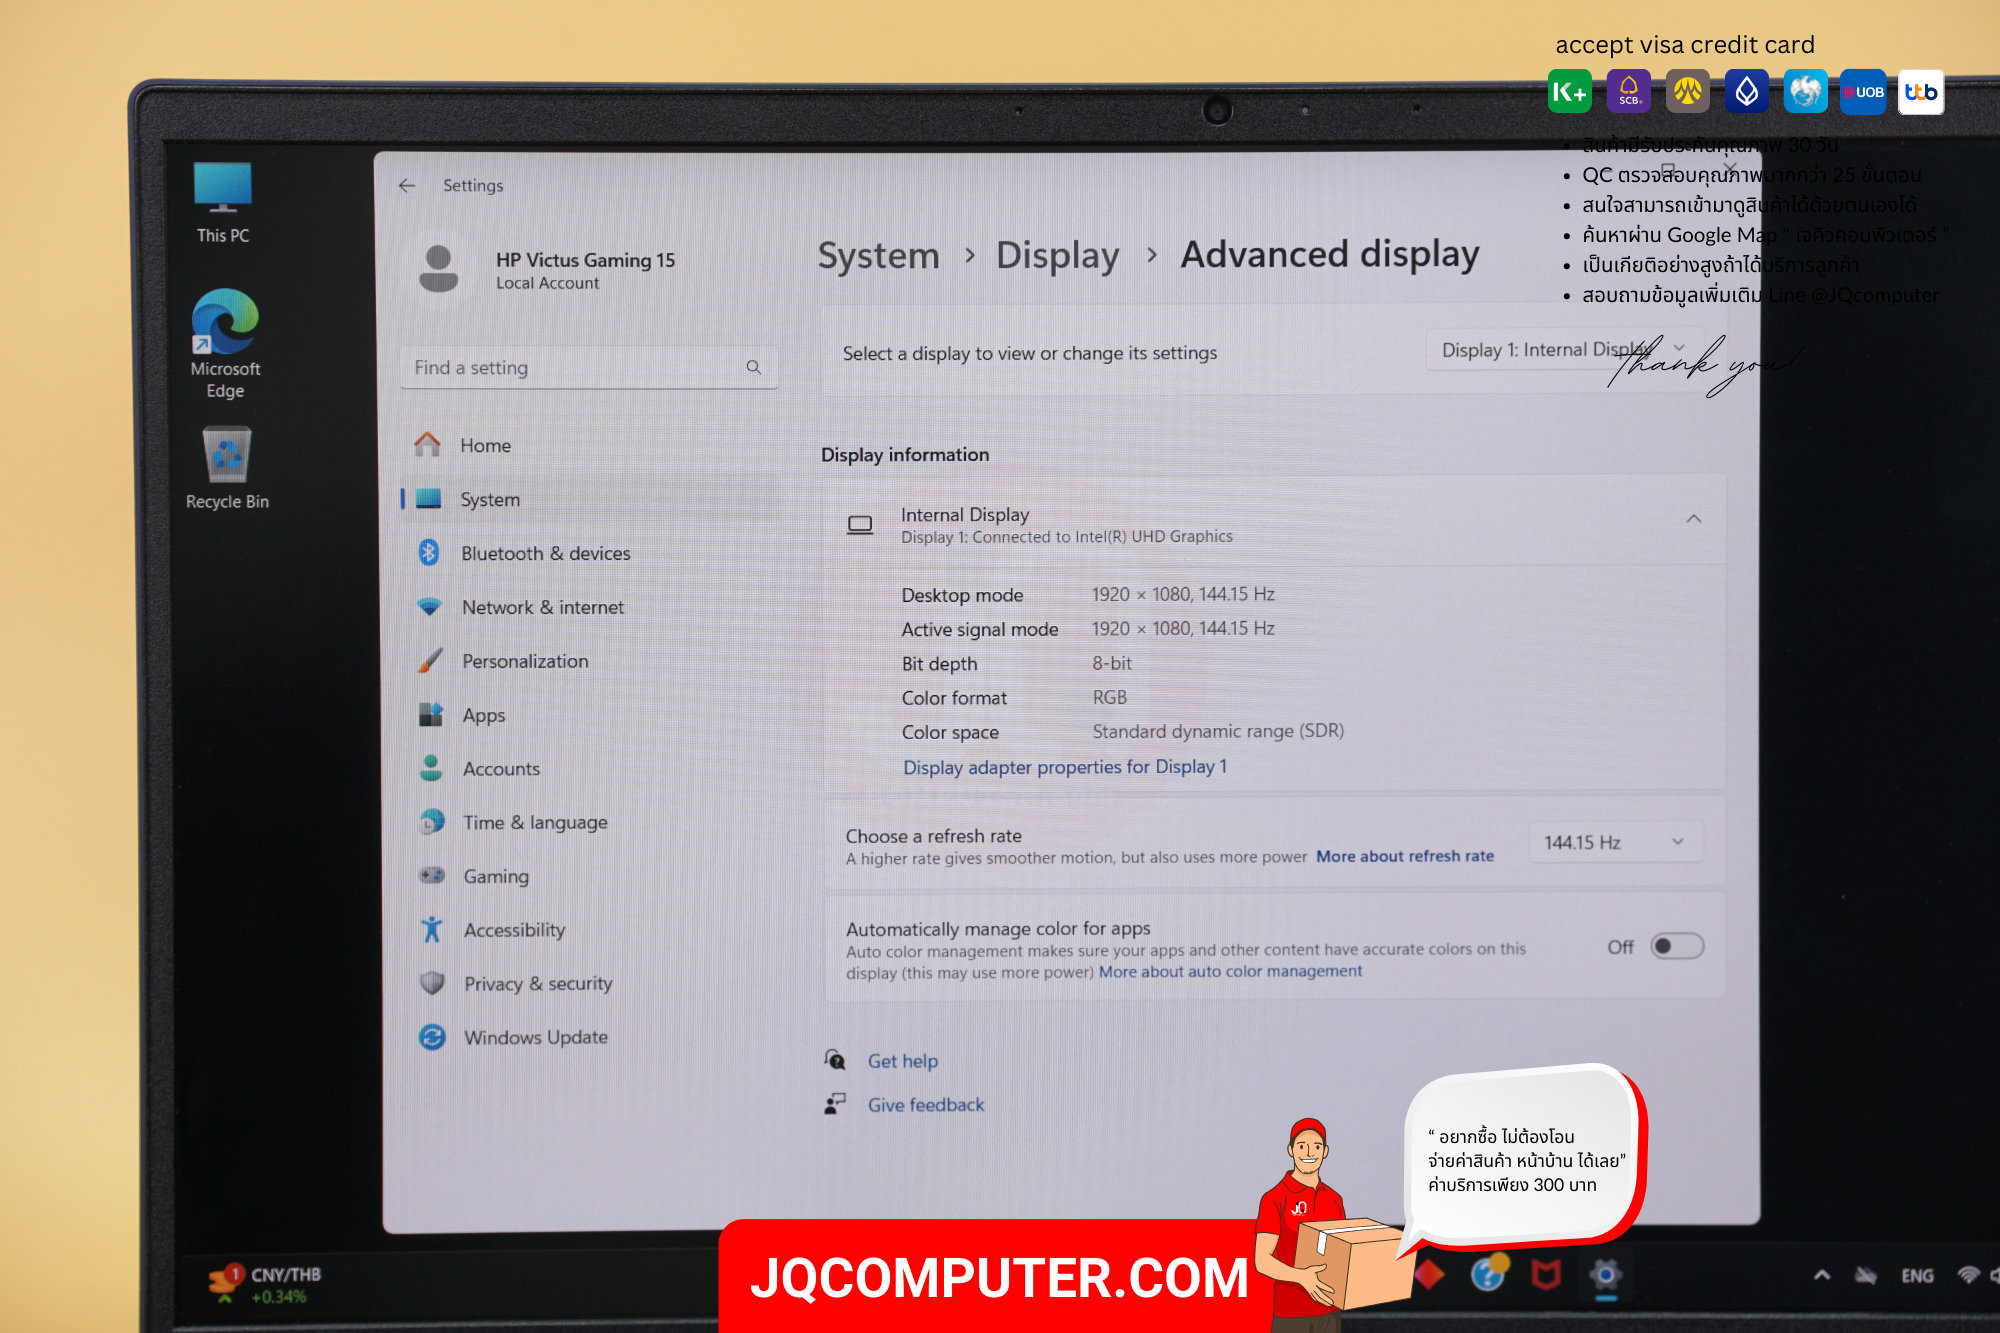Show hidden icons chevron in system tray

click(1822, 1275)
